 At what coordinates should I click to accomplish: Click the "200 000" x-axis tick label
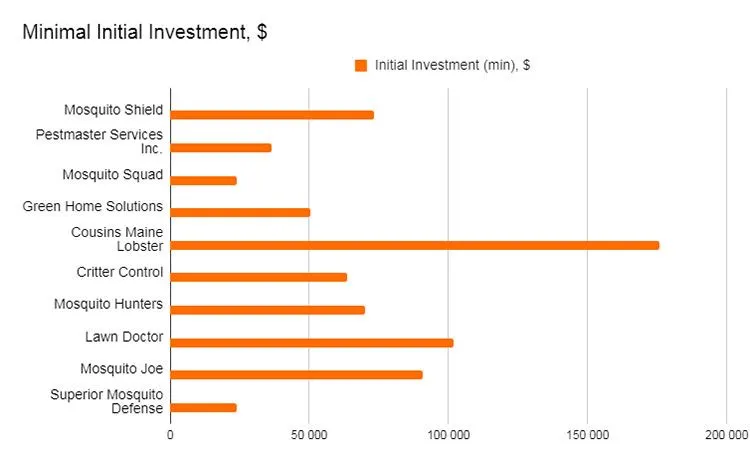[725, 435]
